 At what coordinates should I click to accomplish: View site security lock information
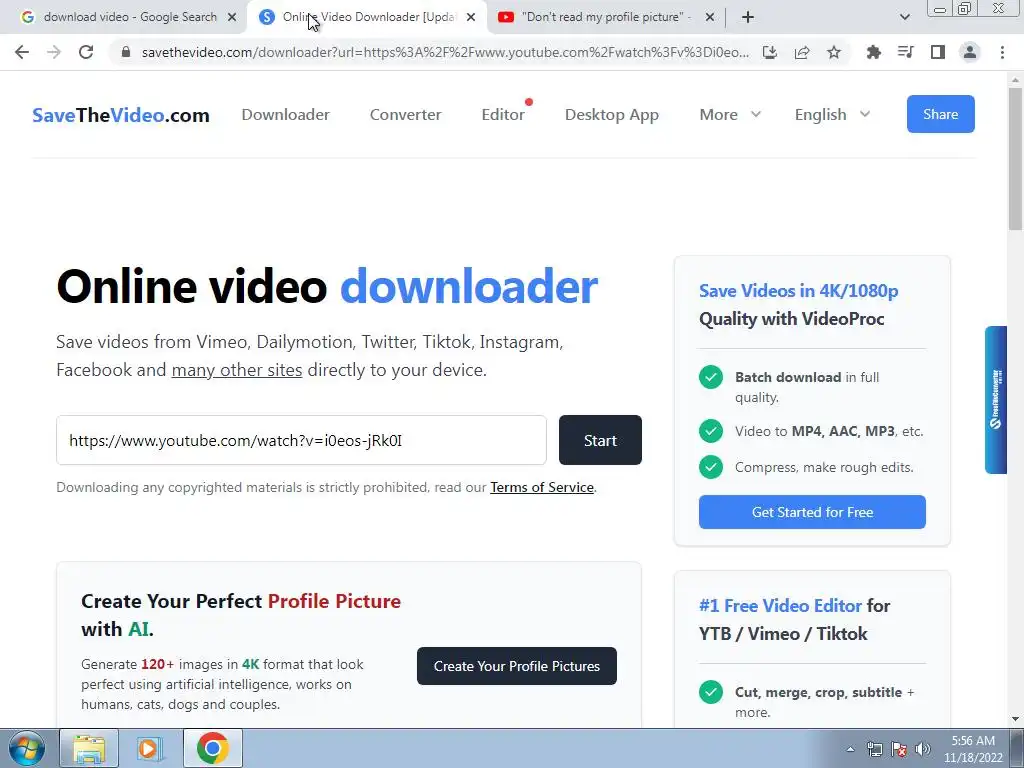pyautogui.click(x=126, y=52)
